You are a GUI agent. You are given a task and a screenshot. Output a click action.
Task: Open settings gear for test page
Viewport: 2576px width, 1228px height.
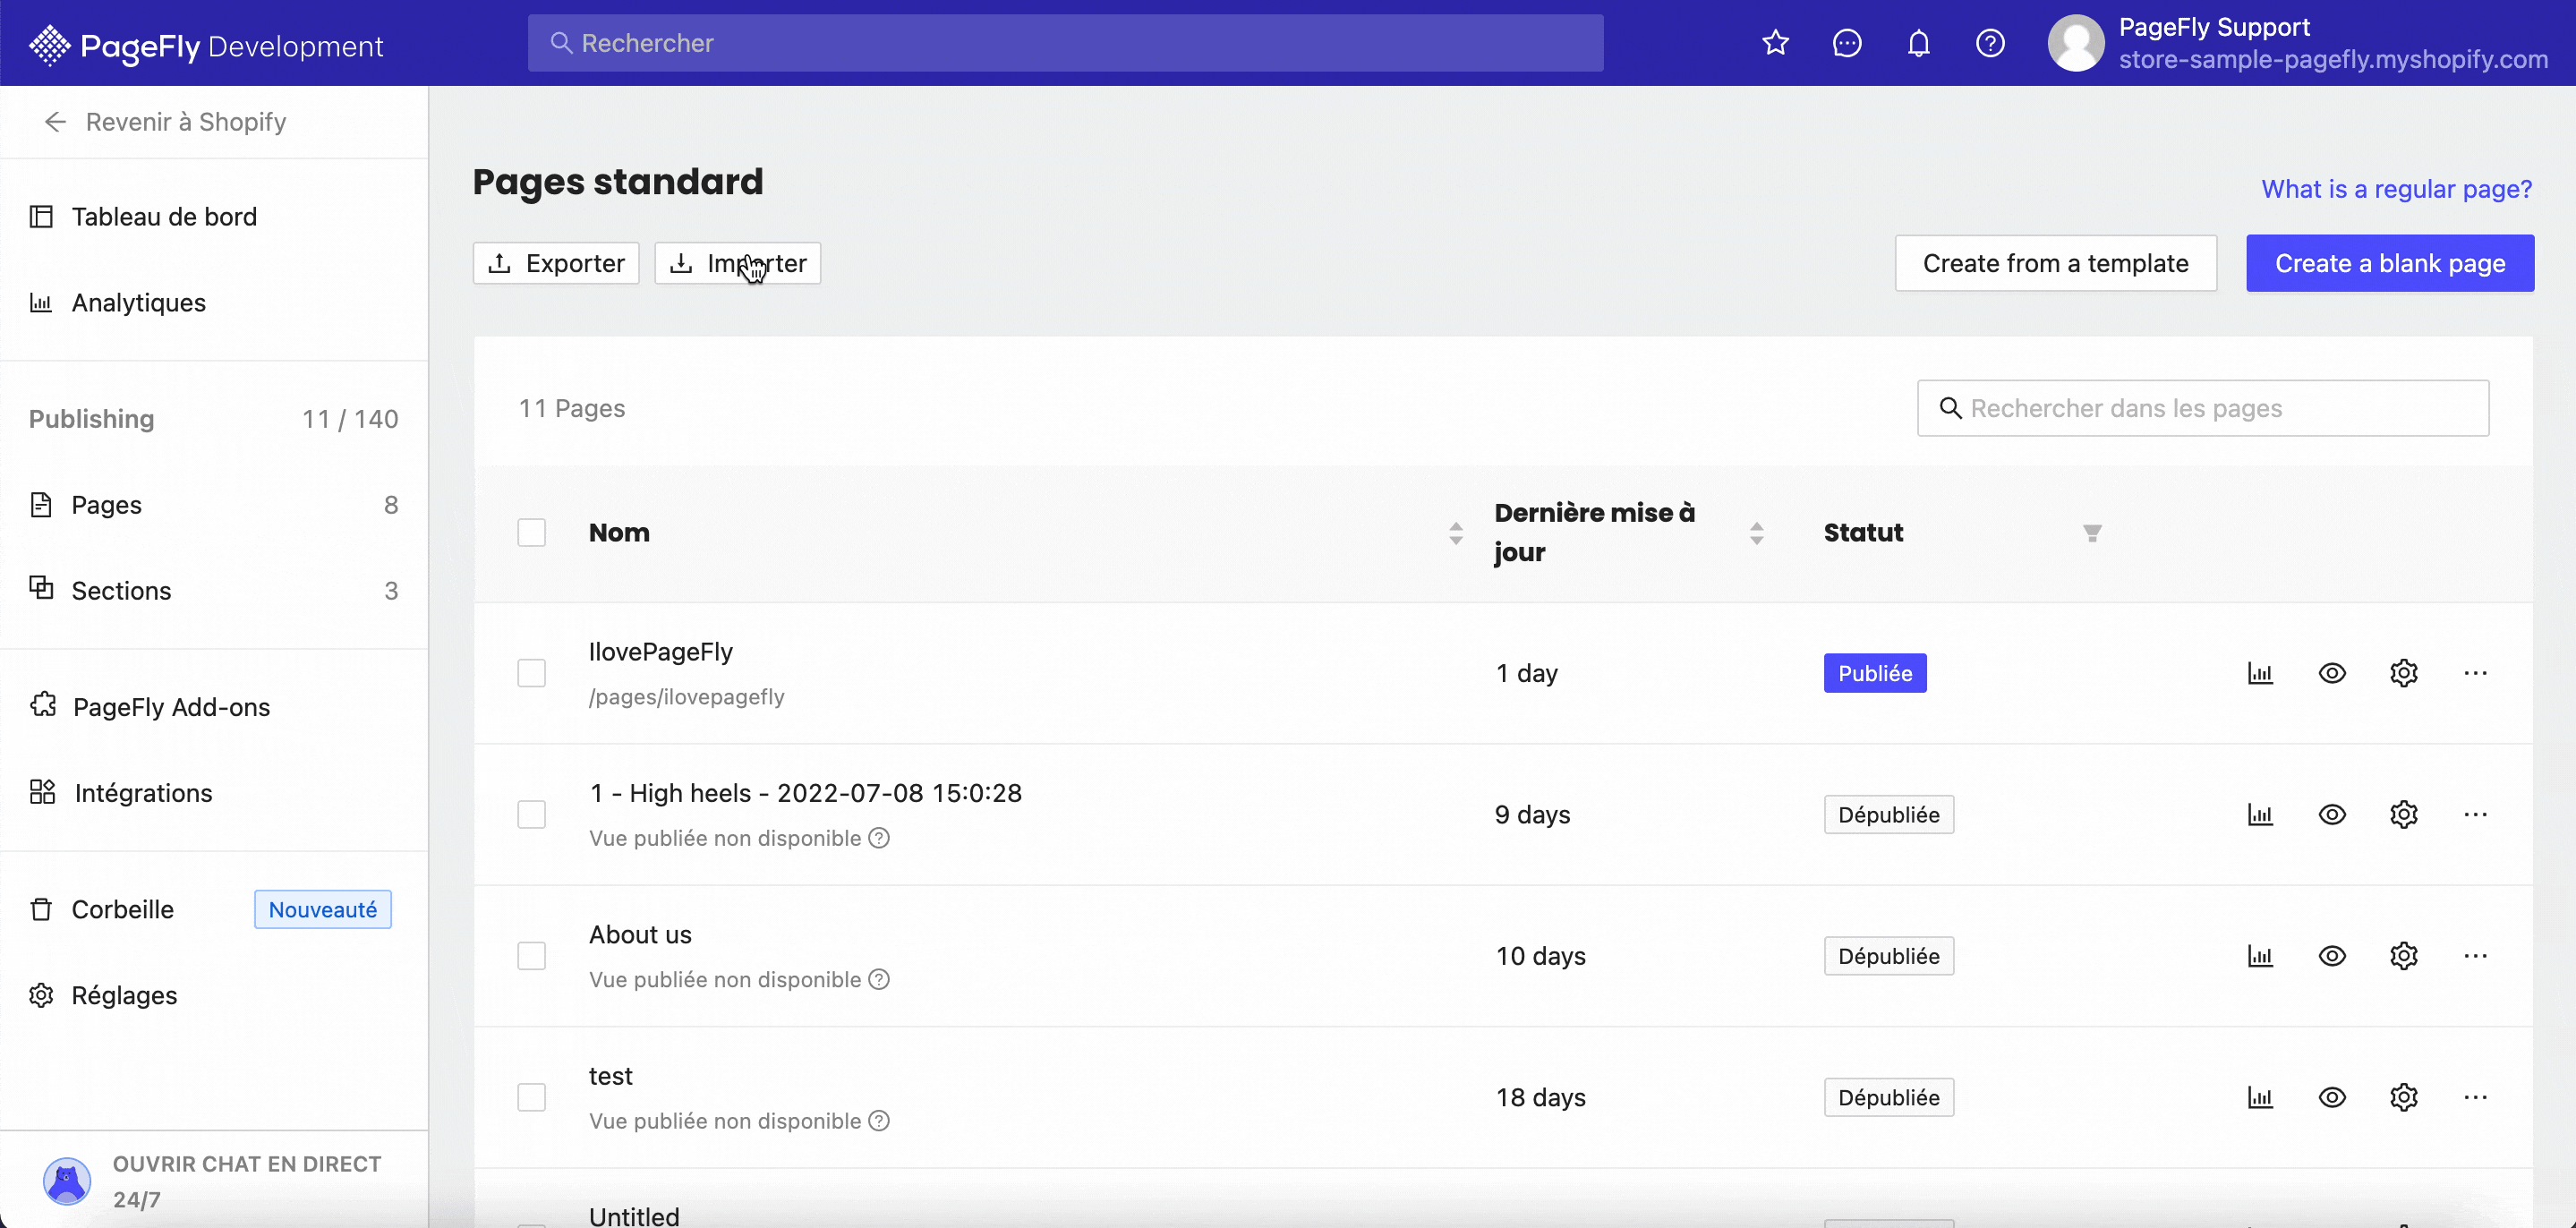click(x=2404, y=1098)
